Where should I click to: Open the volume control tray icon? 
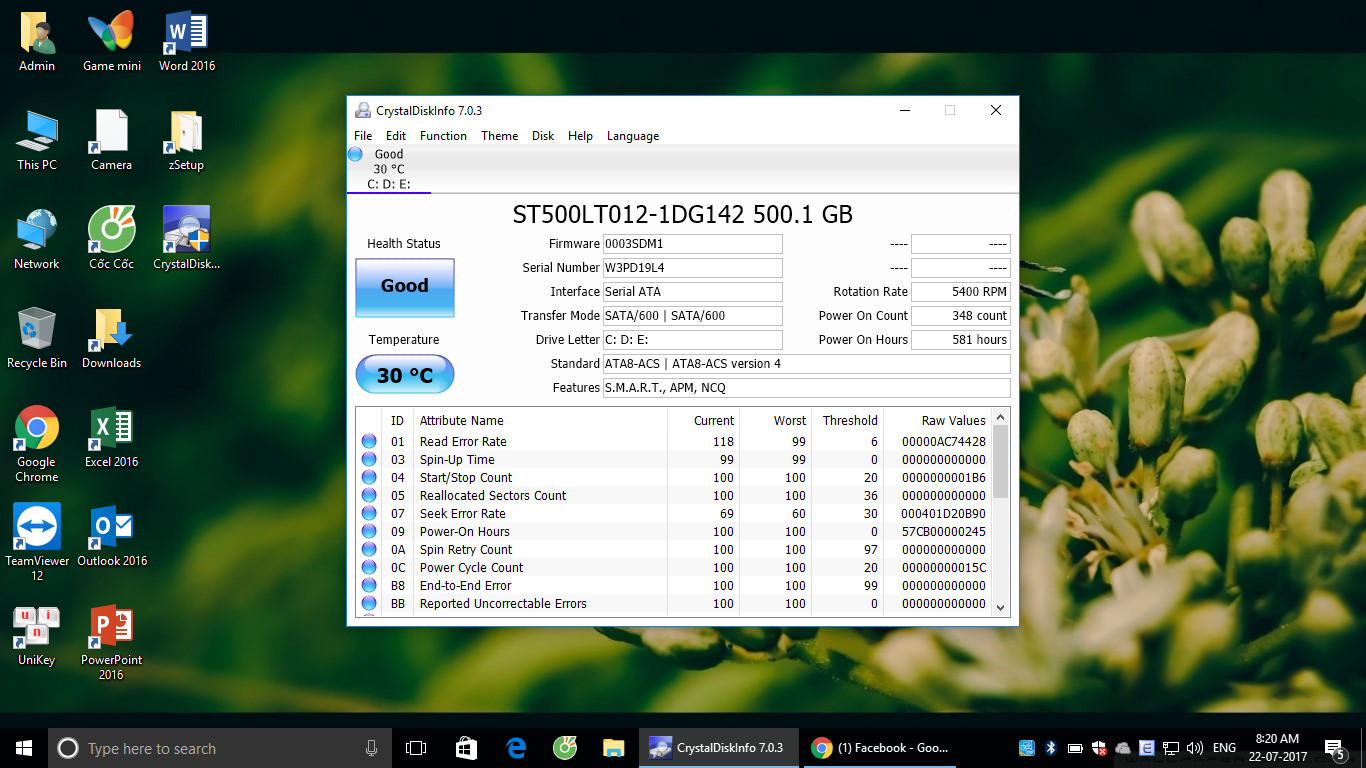(1194, 748)
